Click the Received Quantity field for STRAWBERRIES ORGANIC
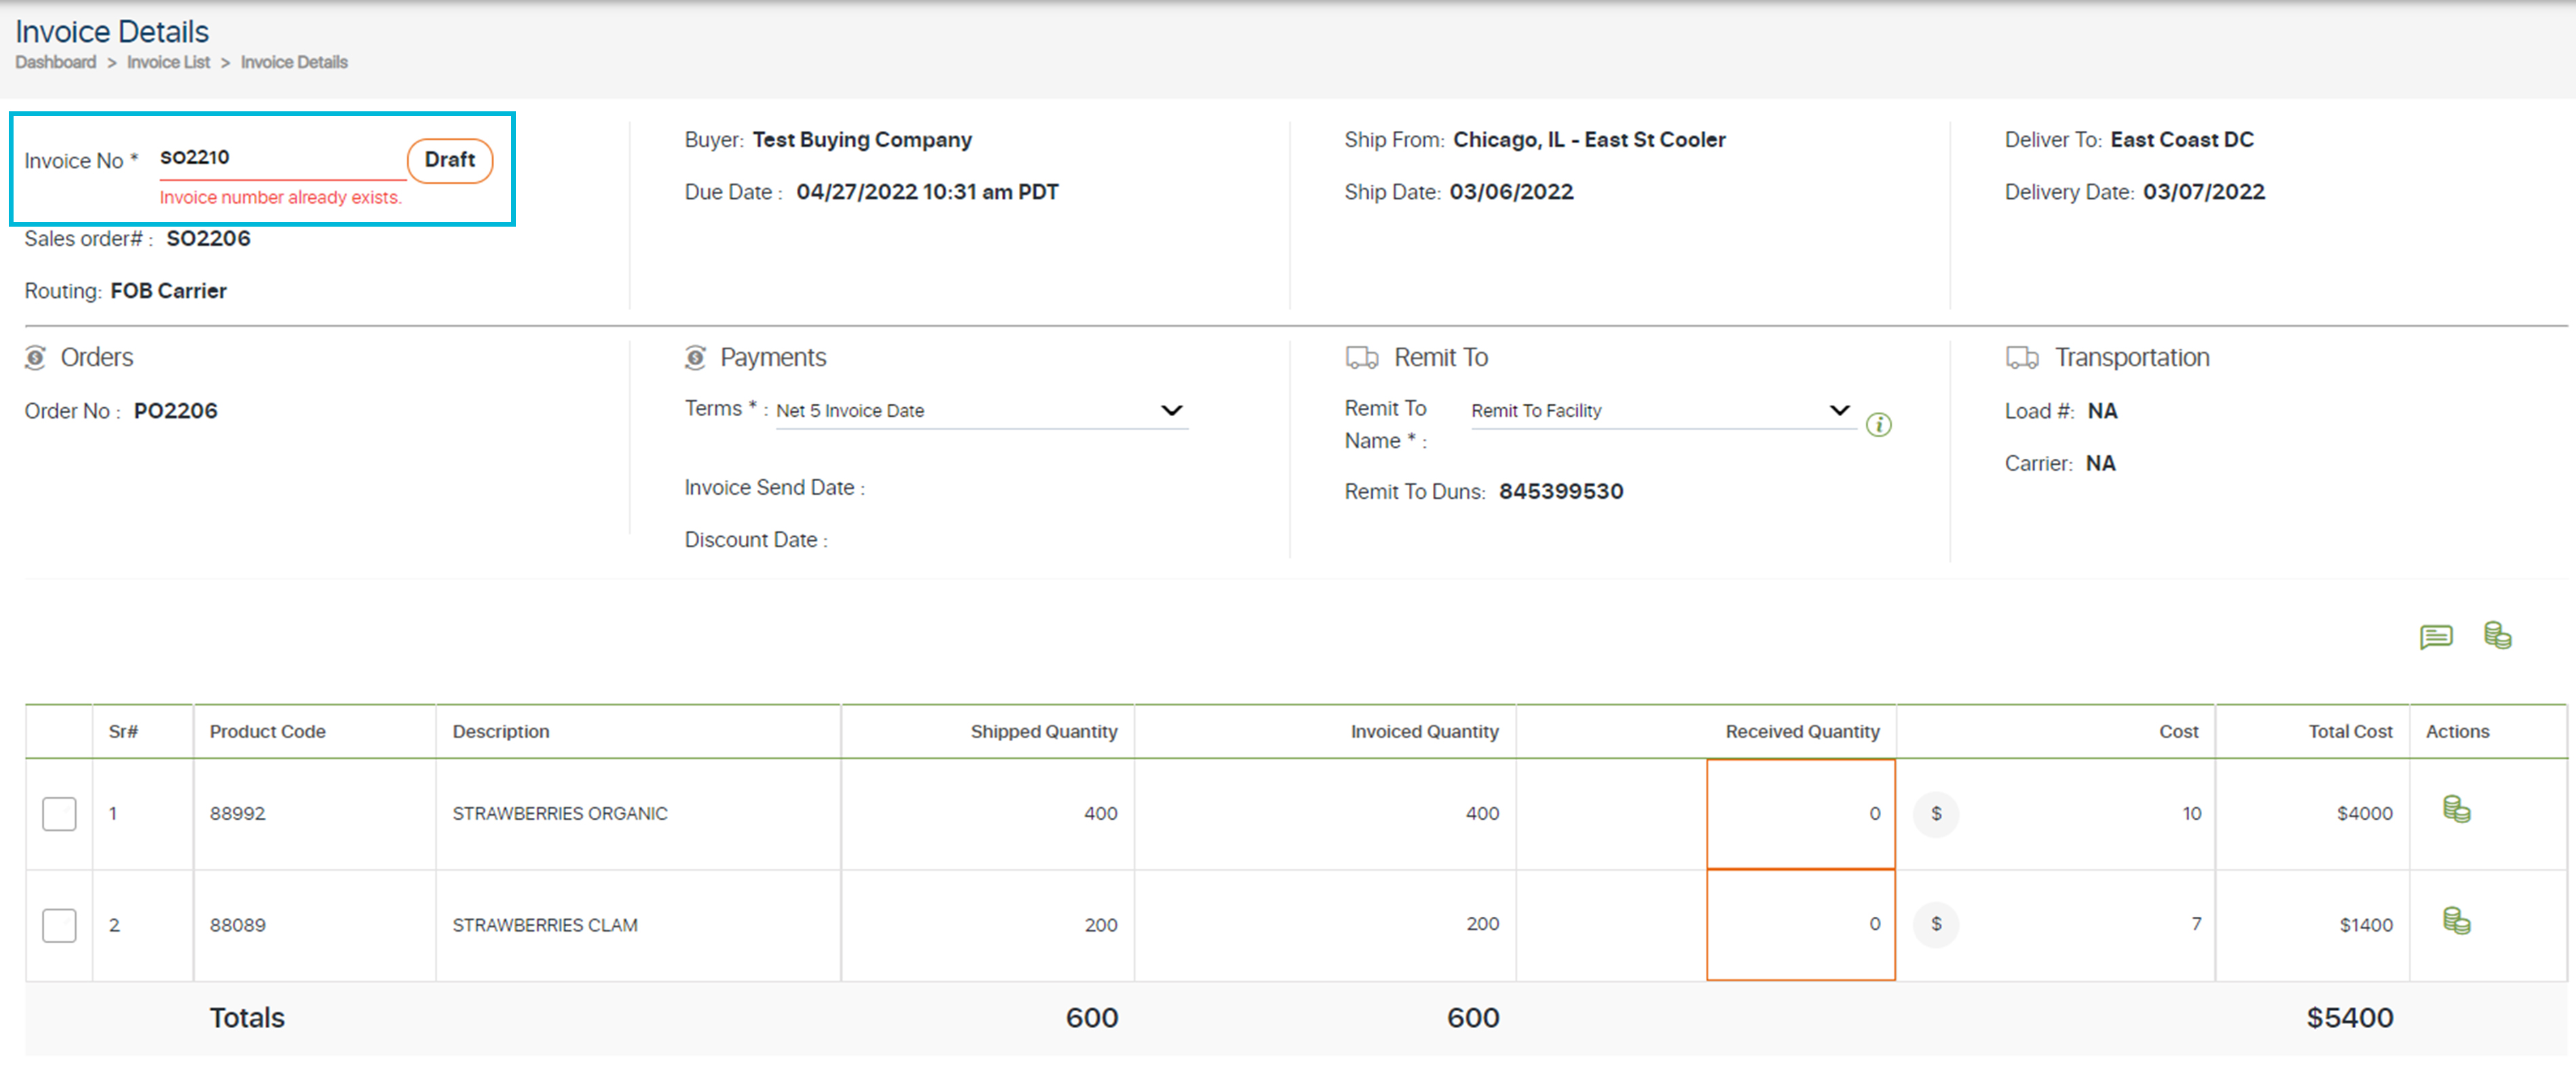Viewport: 2576px width, 1077px height. coord(1800,813)
